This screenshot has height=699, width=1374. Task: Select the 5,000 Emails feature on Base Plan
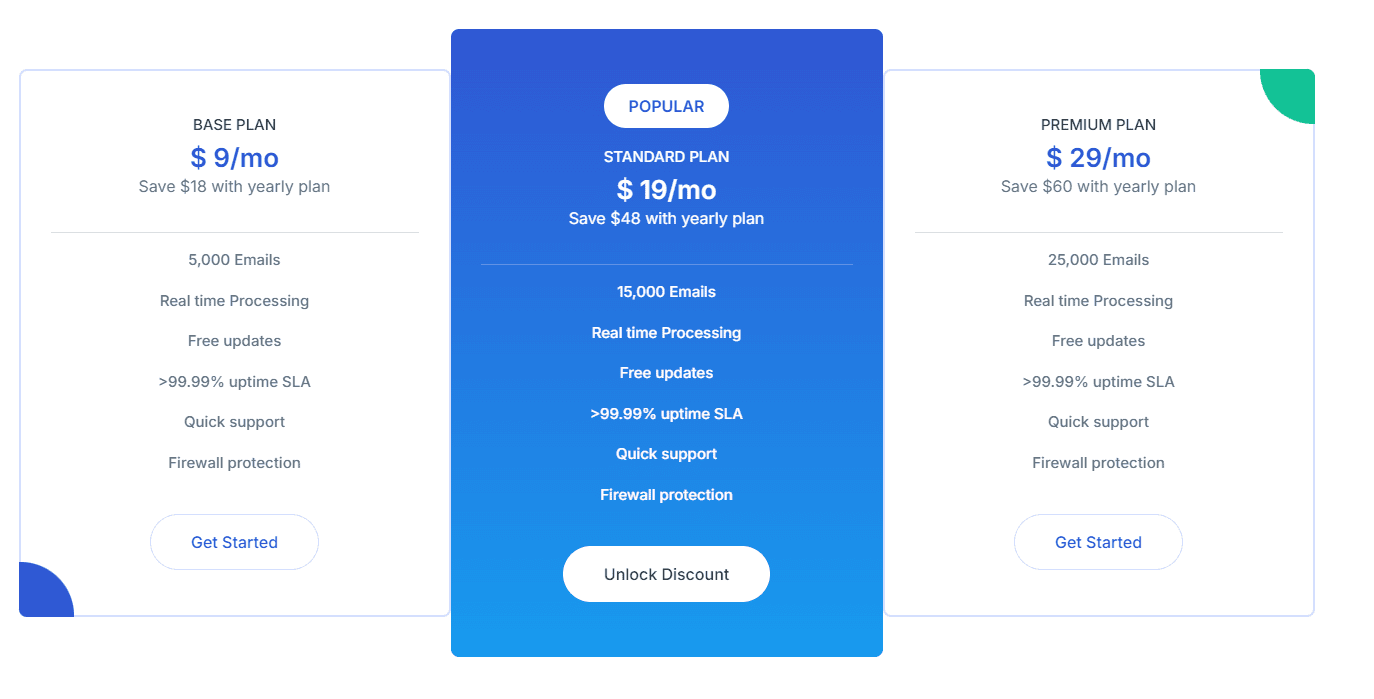[x=234, y=259]
